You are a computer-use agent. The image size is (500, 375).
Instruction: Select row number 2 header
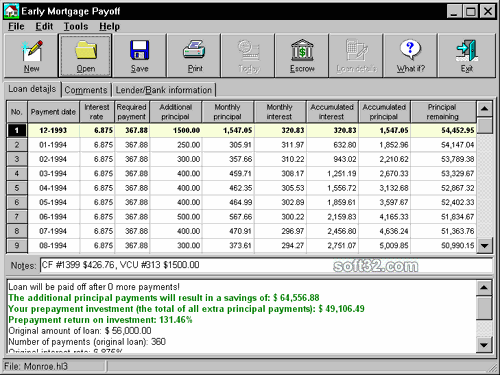17,145
